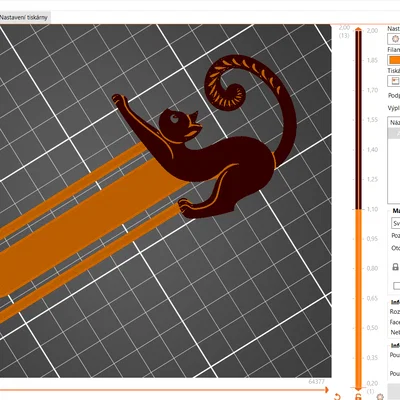The width and height of the screenshot is (400, 400).
Task: Click the 1,85 tick label on the layer ruler
Action: tap(372, 60)
